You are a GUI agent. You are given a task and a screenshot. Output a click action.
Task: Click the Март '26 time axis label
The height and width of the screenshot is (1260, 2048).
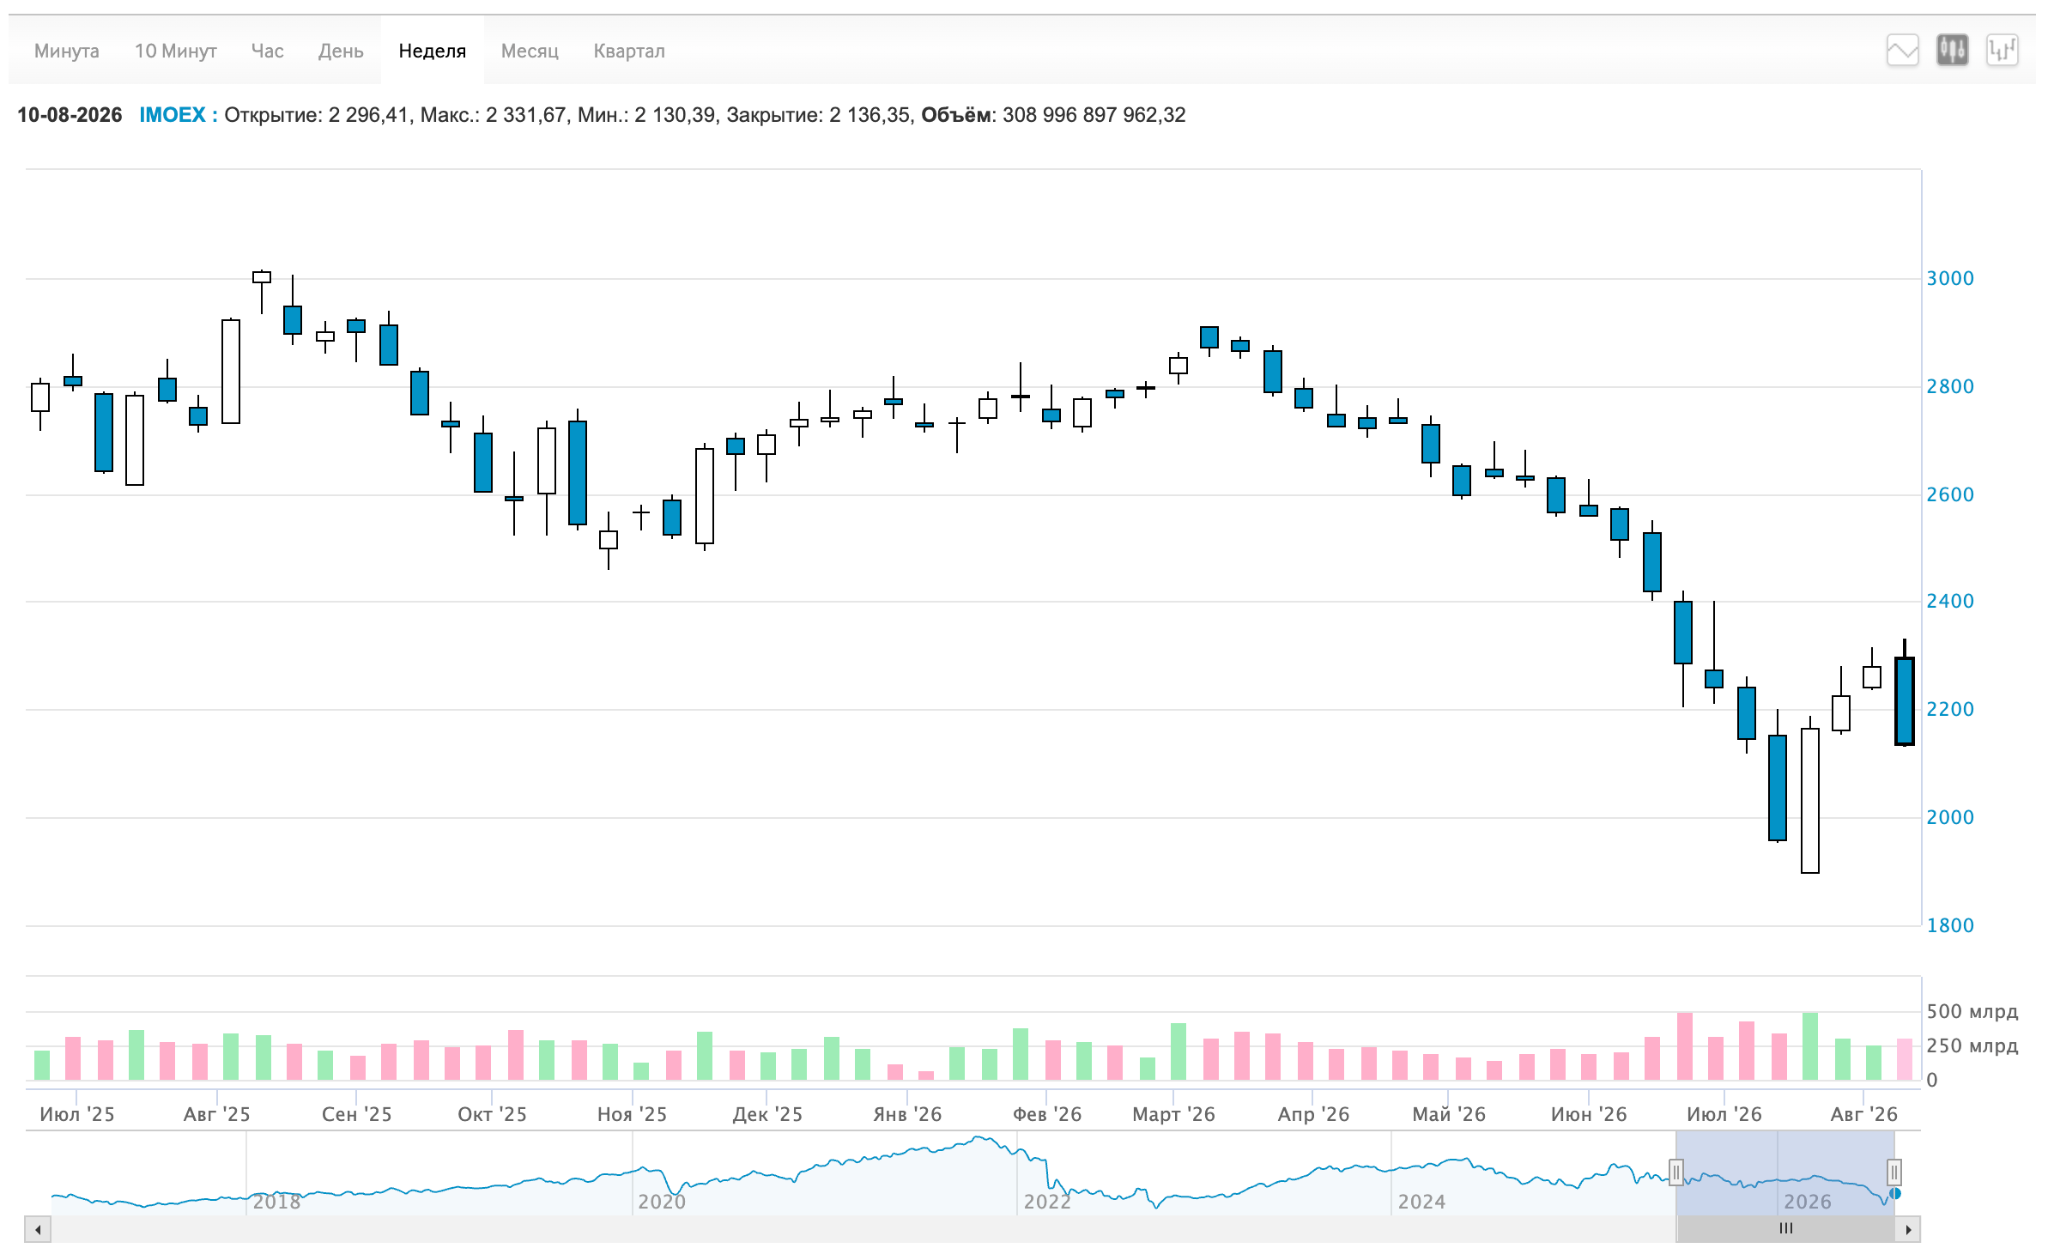click(x=1174, y=1114)
